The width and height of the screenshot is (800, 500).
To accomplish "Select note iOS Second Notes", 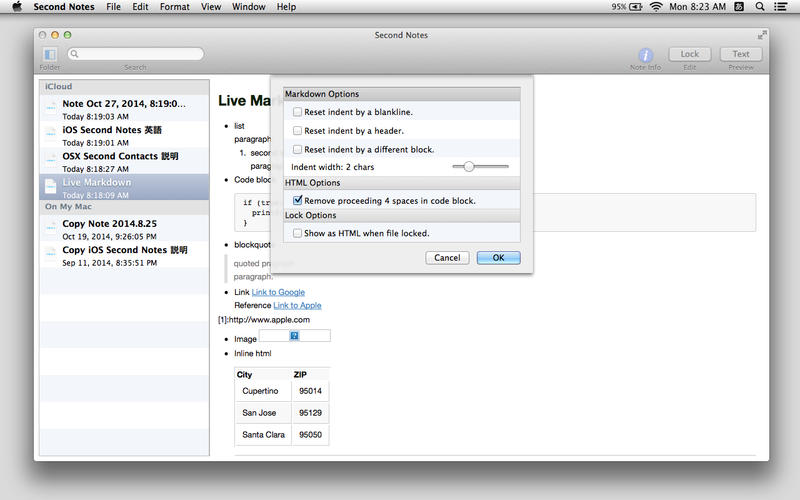I will 124,135.
